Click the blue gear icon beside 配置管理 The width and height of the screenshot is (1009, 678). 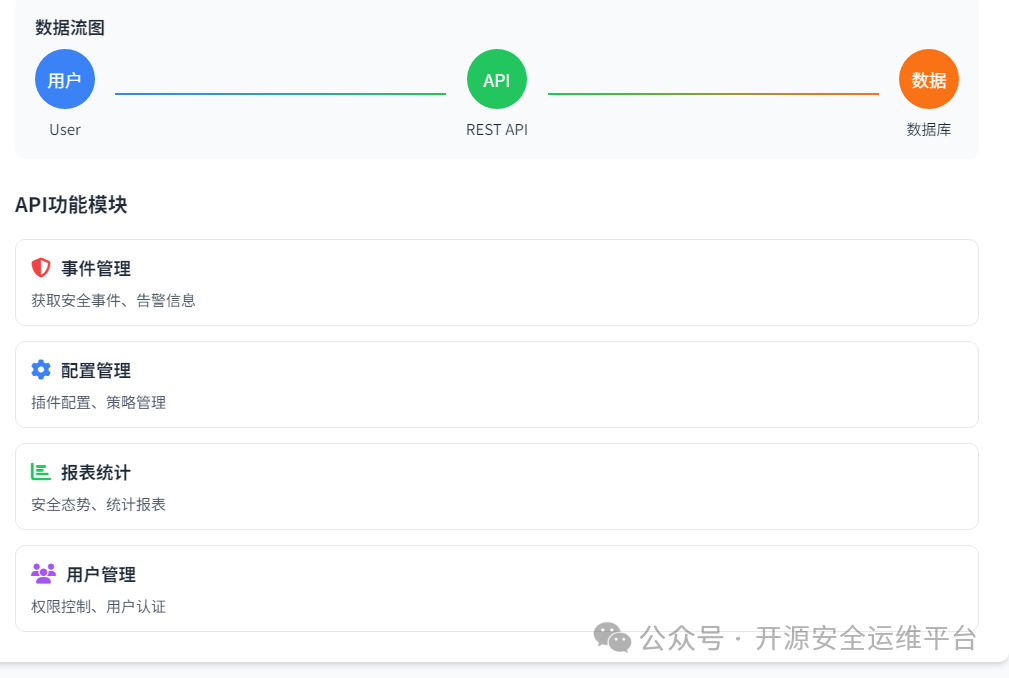pos(41,370)
